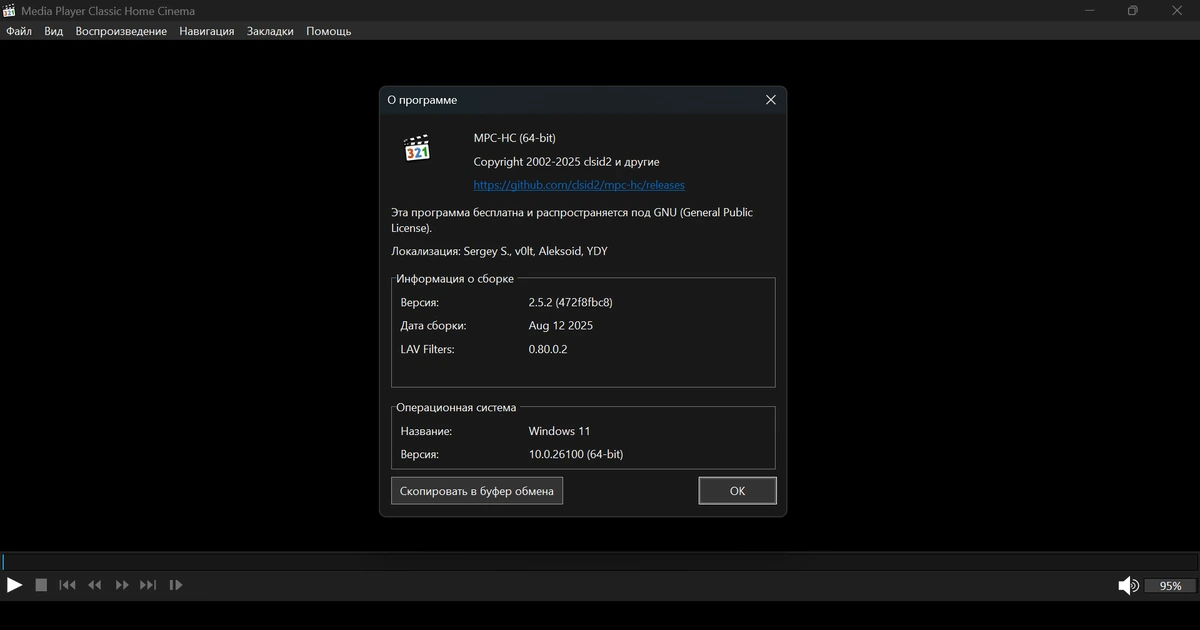
Task: Restore the Media Player Classic window size
Action: click(1132, 11)
